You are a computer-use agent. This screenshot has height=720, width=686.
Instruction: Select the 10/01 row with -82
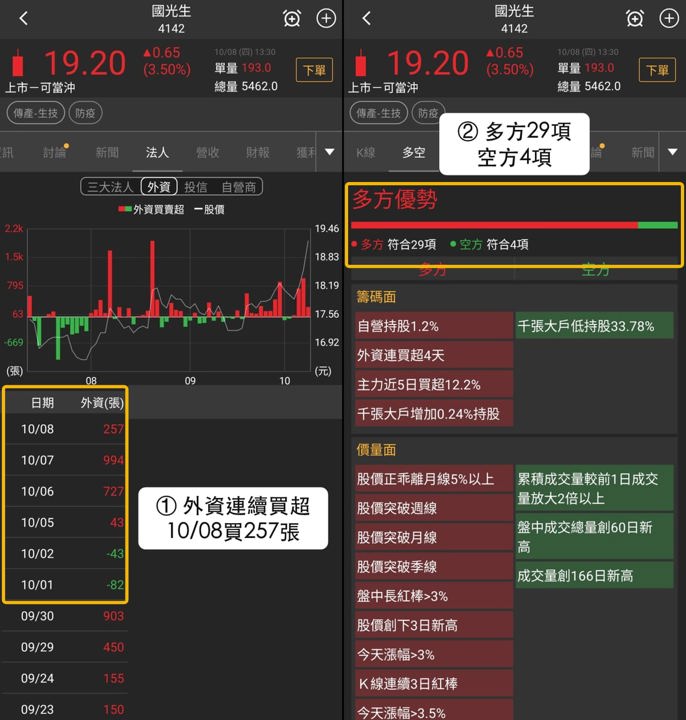pos(66,585)
